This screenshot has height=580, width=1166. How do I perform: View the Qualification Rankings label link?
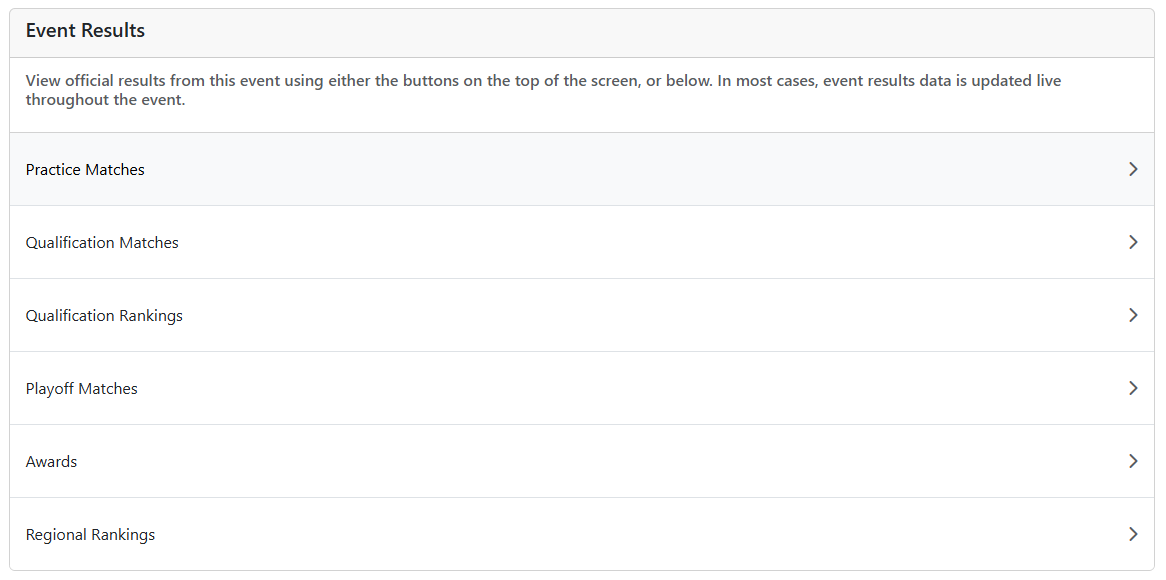tap(104, 316)
